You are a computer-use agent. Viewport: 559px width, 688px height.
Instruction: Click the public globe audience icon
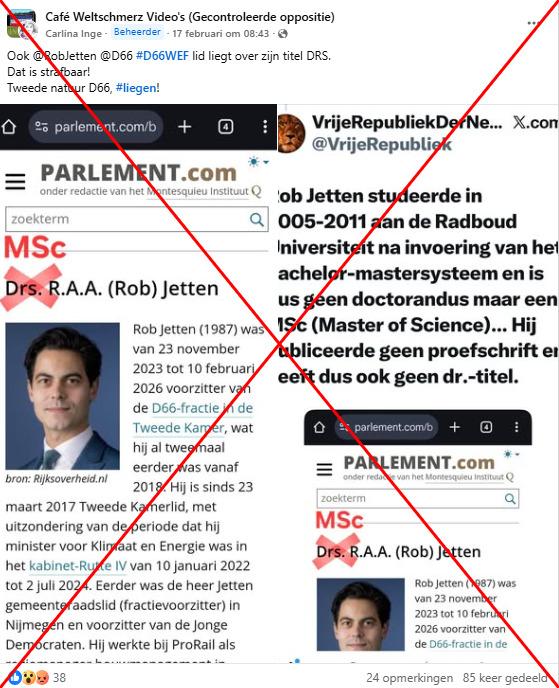pyautogui.click(x=283, y=34)
